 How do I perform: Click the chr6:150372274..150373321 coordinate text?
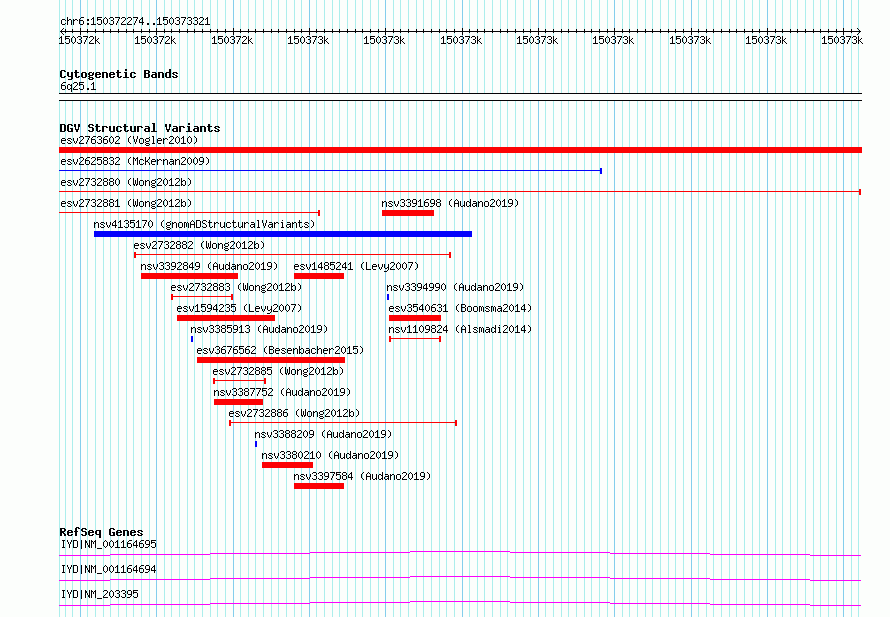click(135, 22)
